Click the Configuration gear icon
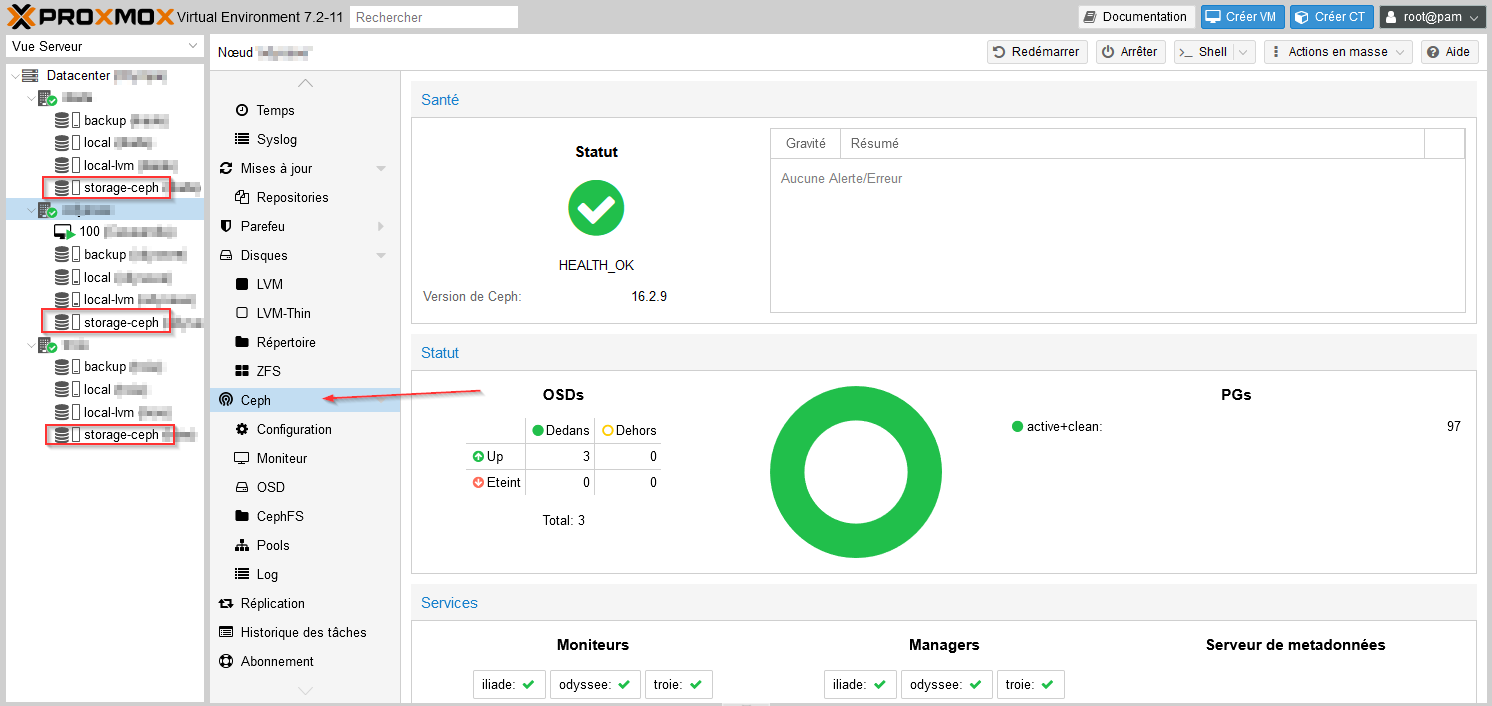This screenshot has height=706, width=1492. [241, 429]
